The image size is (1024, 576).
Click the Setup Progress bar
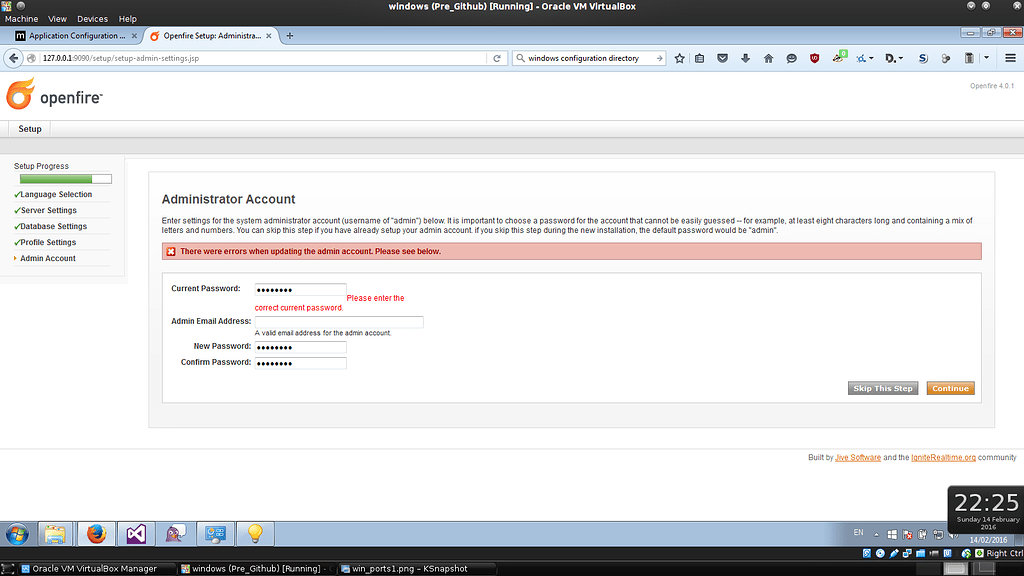65,179
